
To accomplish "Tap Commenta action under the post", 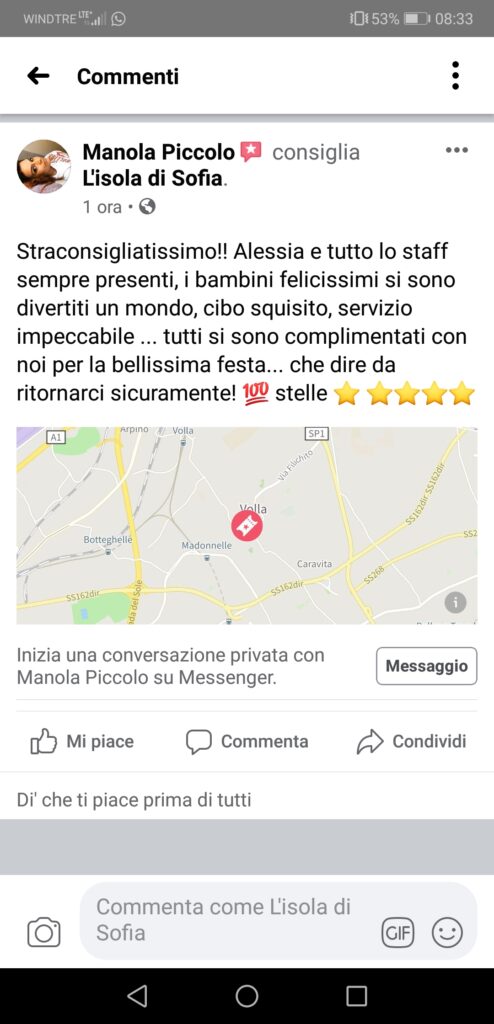I will tap(247, 741).
